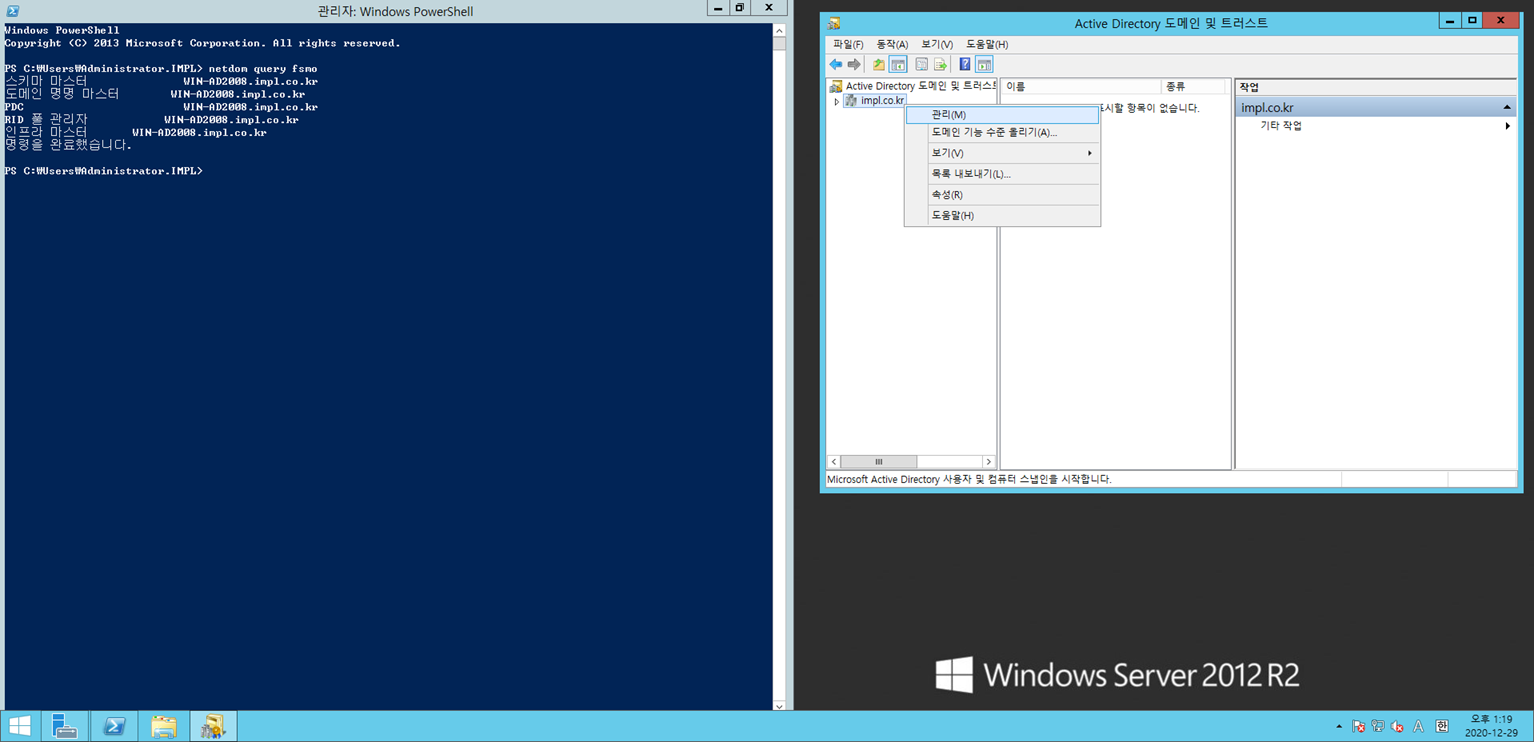Image resolution: width=1534 pixels, height=742 pixels.
Task: Open the 기타 작업 submenu arrow
Action: click(1507, 126)
